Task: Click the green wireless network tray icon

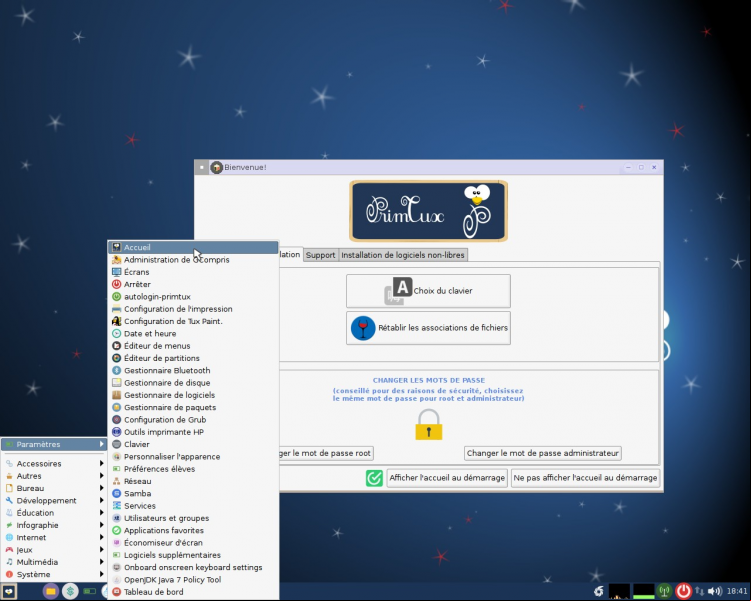Action: click(x=664, y=591)
